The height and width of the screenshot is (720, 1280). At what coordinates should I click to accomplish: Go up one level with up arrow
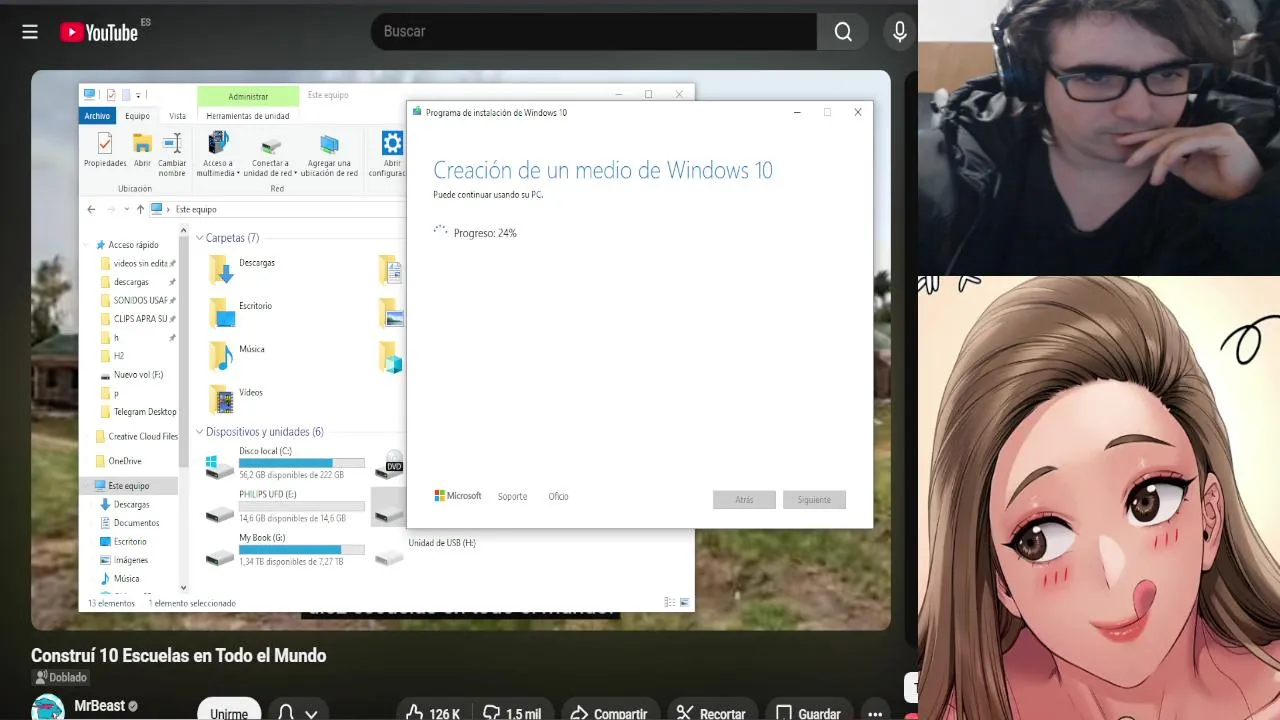[140, 209]
